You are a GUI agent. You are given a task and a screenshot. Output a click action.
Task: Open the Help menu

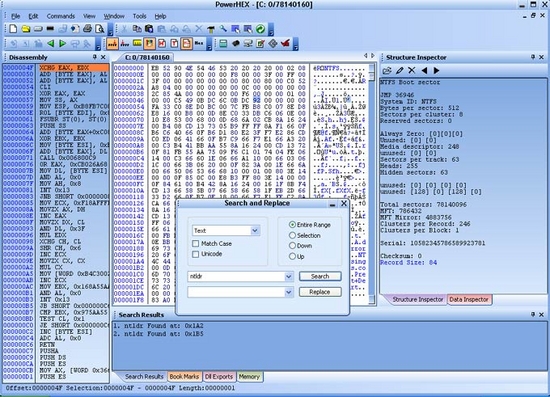pos(160,16)
